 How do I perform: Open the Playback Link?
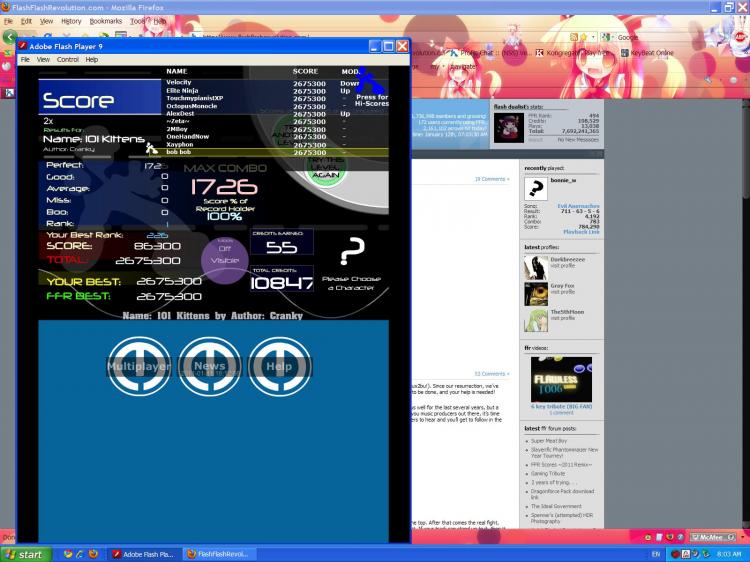[581, 232]
